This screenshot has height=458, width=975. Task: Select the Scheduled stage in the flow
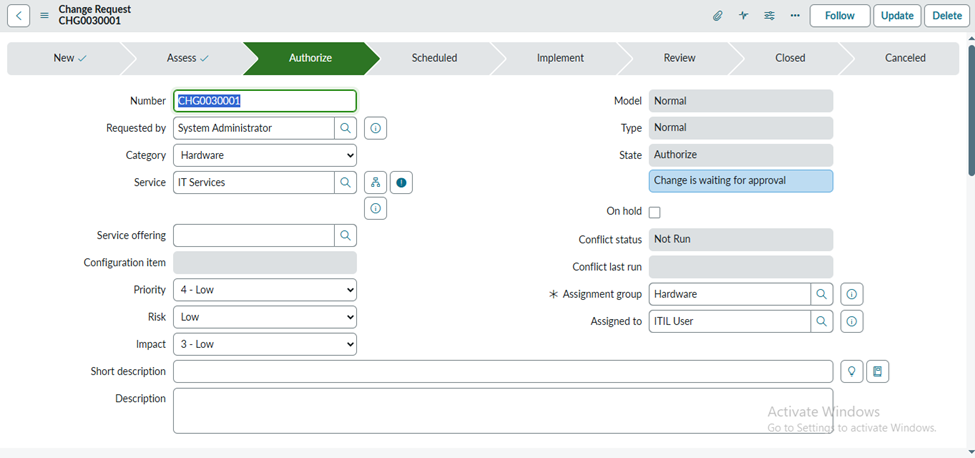434,58
